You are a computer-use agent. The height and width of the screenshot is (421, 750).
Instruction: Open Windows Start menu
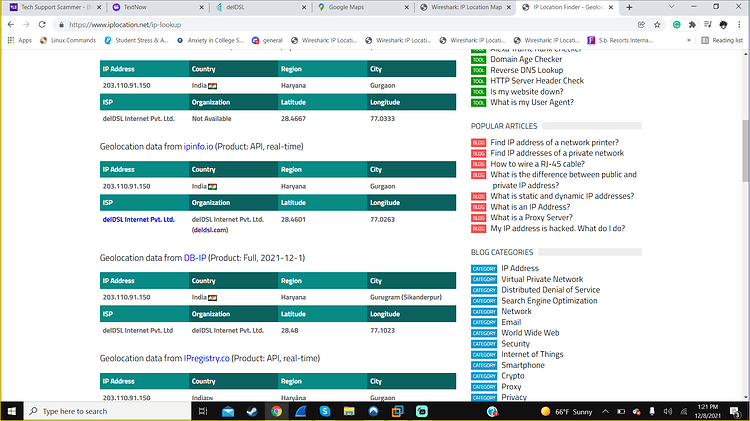[x=11, y=411]
